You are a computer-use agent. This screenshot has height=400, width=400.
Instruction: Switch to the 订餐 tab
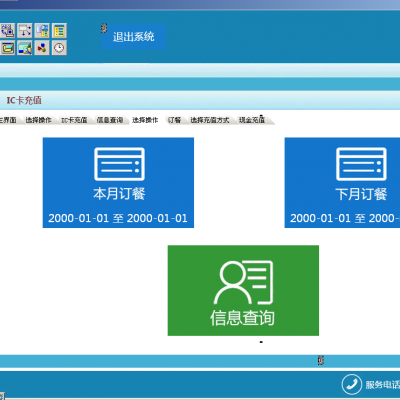pos(174,120)
